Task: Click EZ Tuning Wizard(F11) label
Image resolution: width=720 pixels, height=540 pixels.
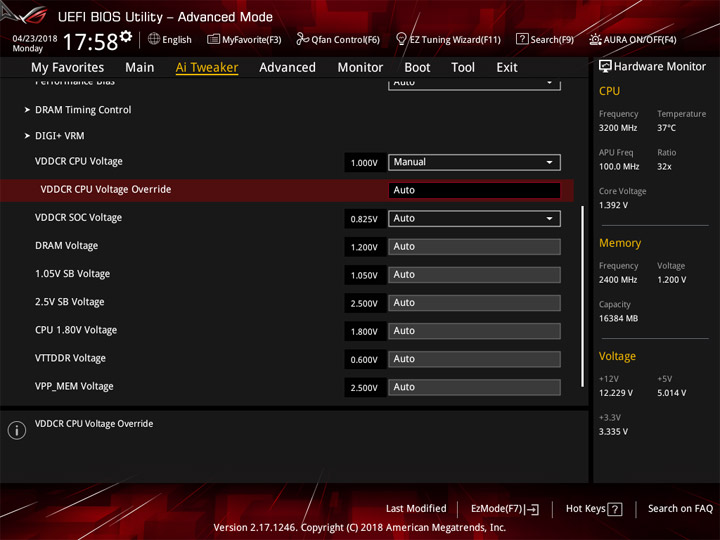Action: 455,39
